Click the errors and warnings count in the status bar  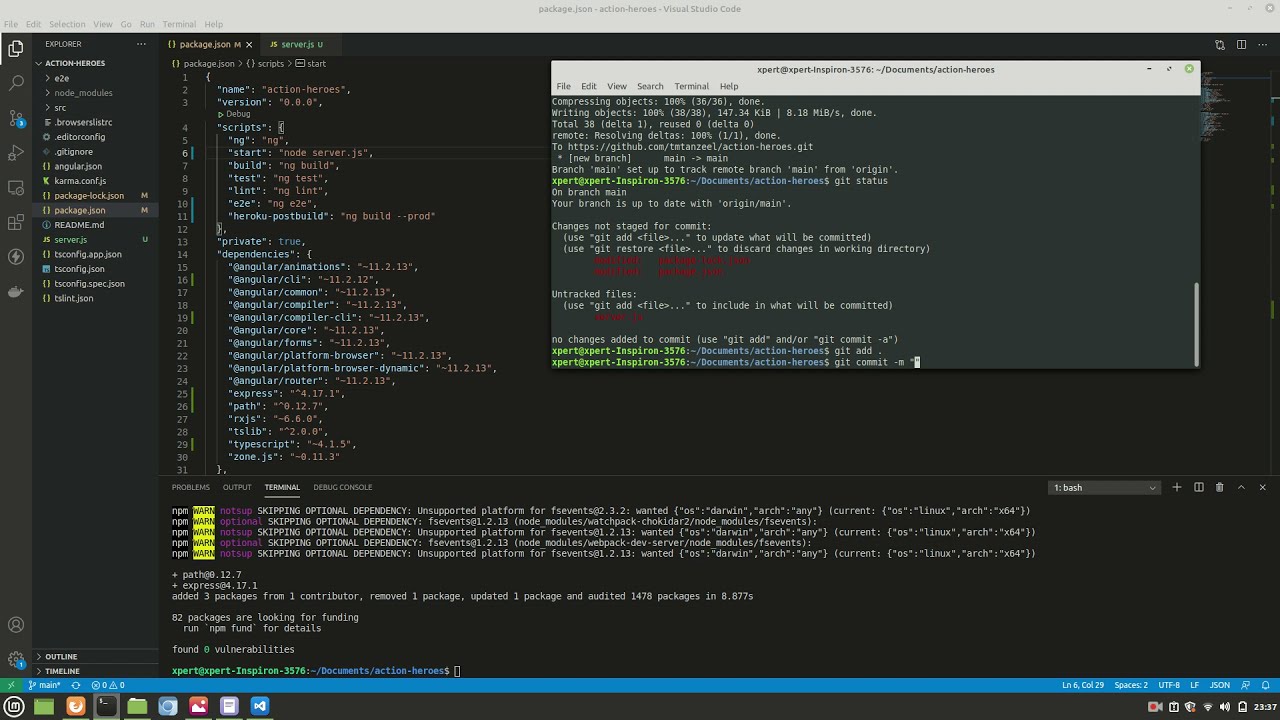[x=106, y=685]
